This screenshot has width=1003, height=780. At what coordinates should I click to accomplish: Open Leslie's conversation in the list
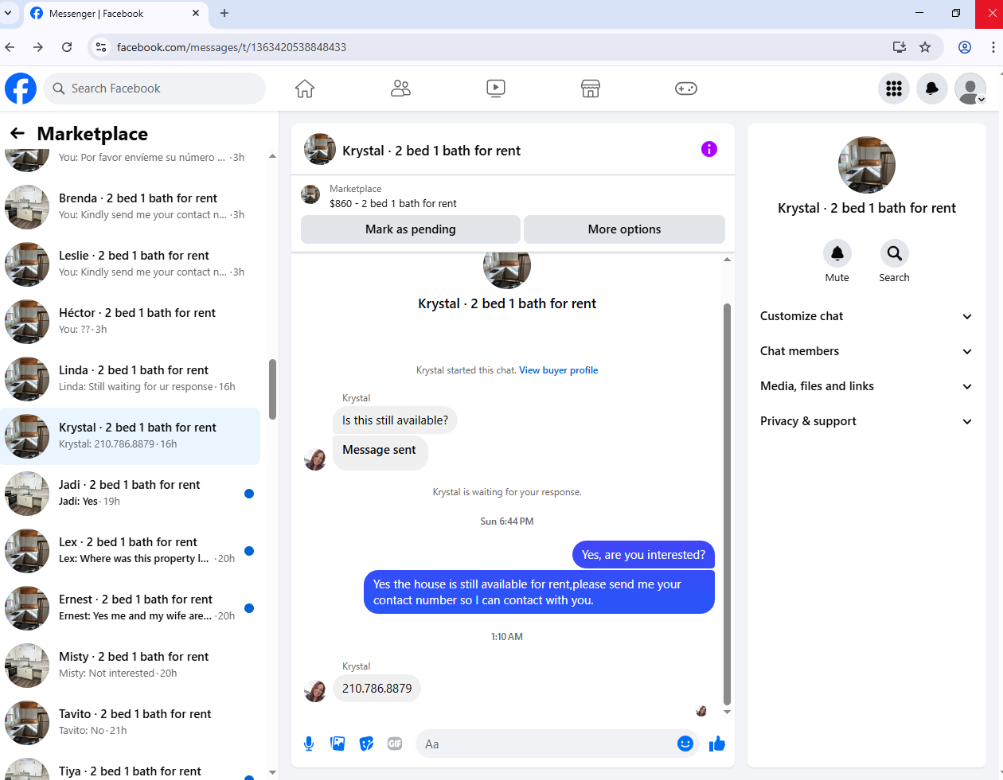tap(130, 264)
